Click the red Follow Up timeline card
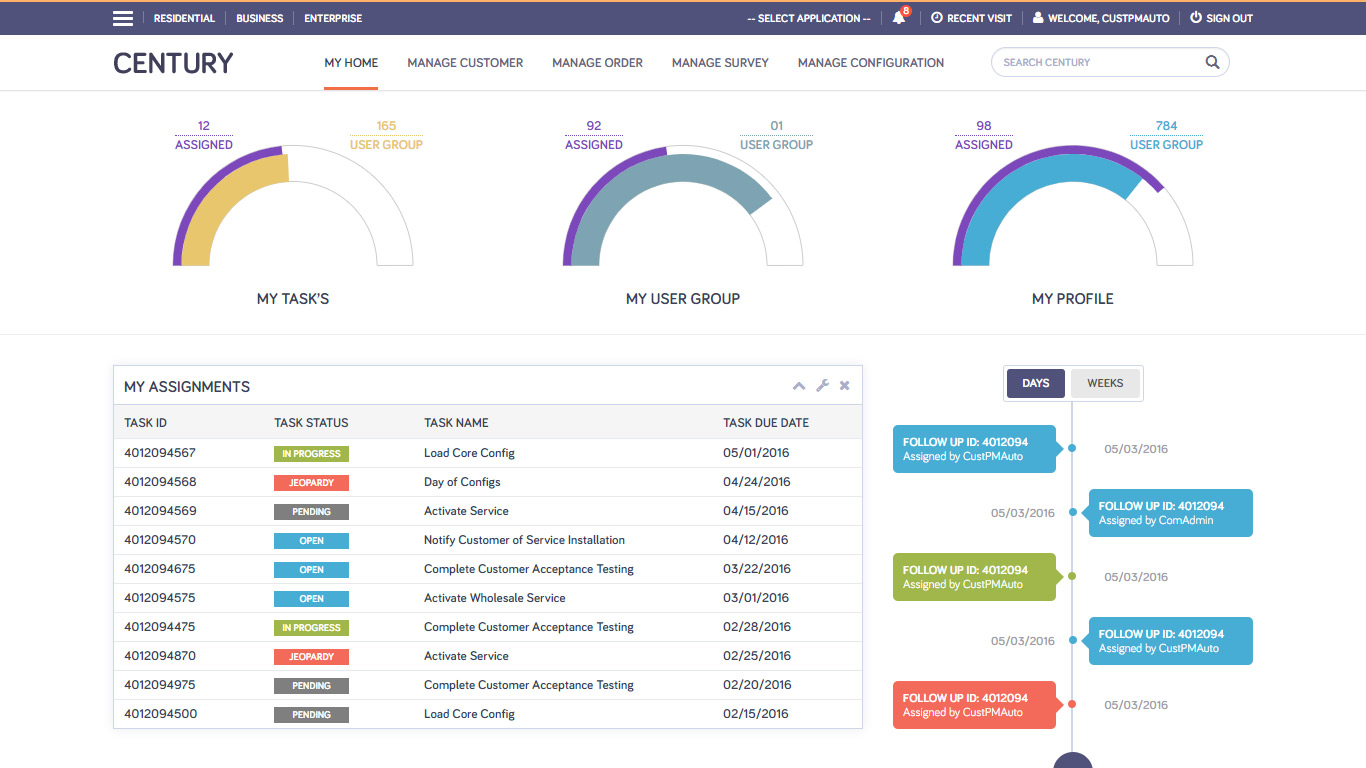Screen dimensions: 1366x768 pos(973,705)
